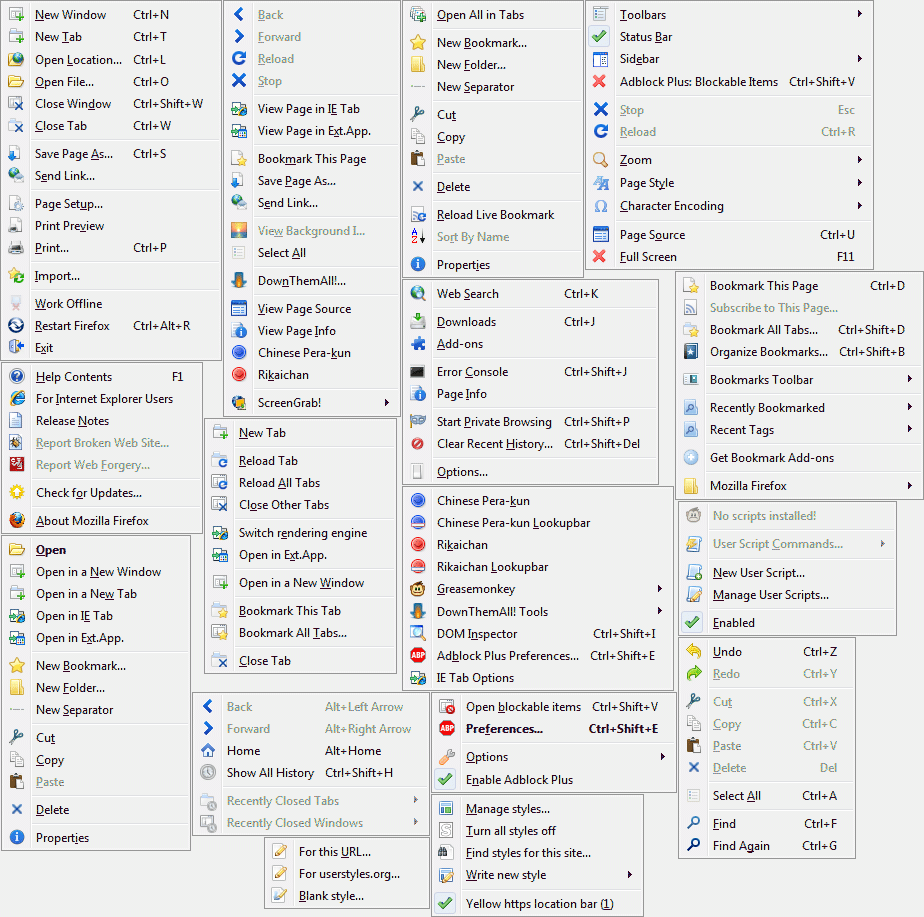Click the Find magnifier icon in the Edit menu
This screenshot has height=917, width=924.
(x=694, y=823)
